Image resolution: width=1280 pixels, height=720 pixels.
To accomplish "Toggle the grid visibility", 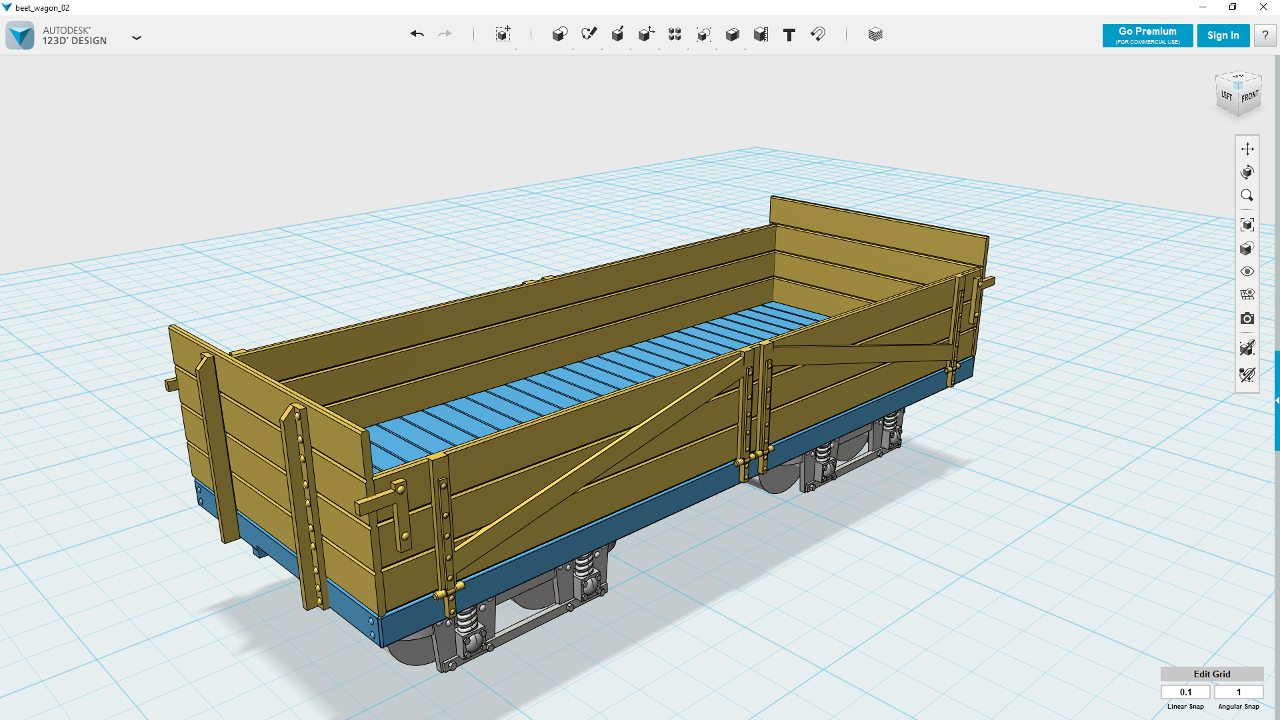I will coord(1247,295).
